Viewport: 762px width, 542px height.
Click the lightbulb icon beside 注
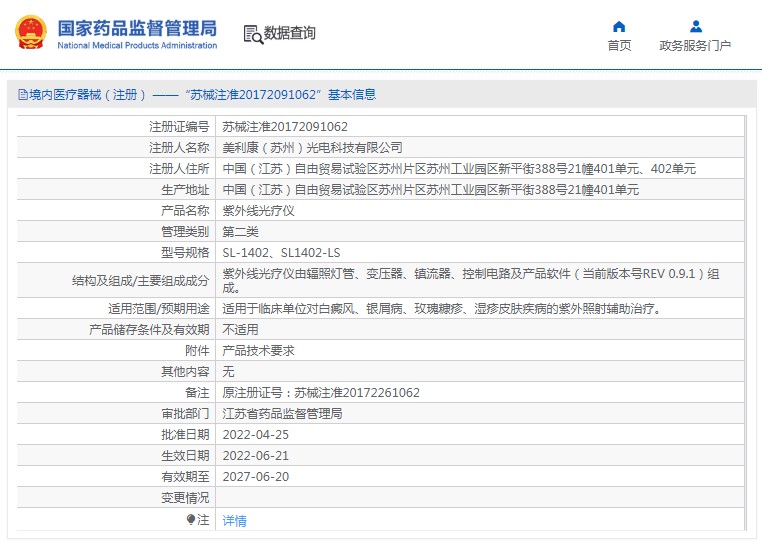191,520
